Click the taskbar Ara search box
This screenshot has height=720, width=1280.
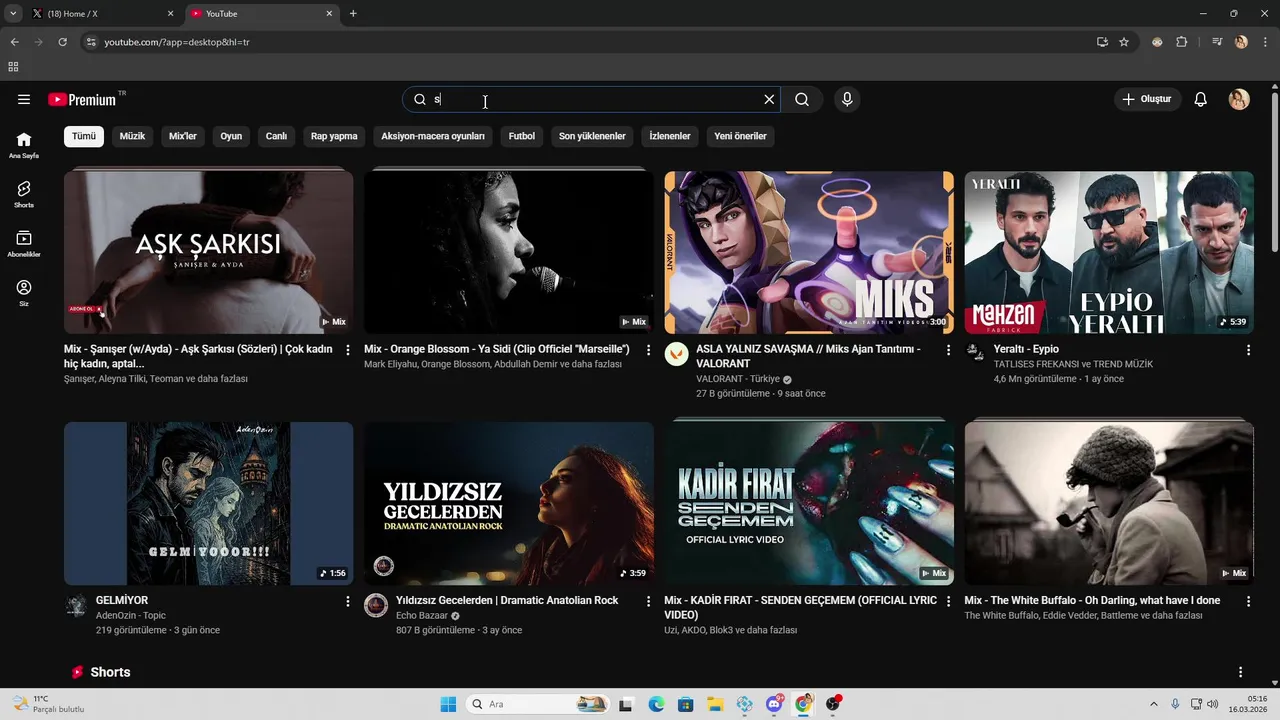click(539, 704)
